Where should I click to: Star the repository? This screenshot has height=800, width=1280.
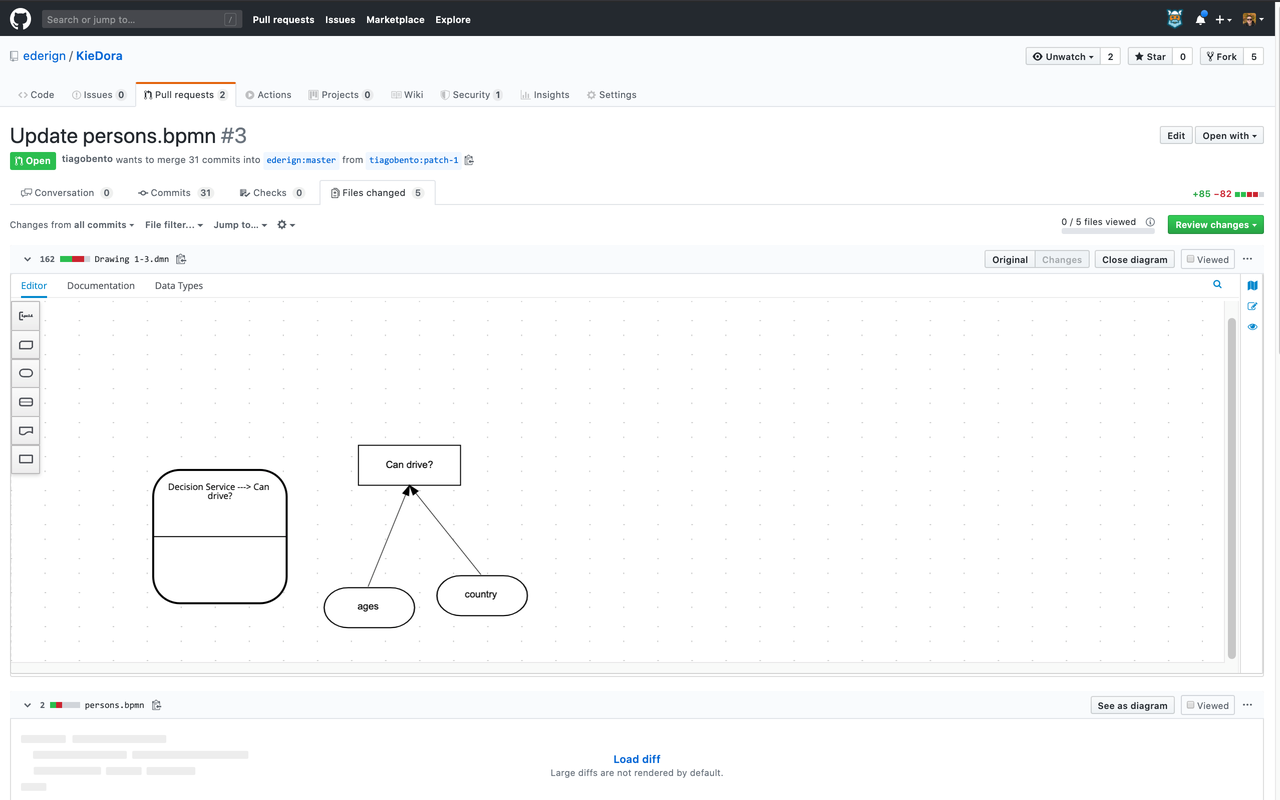[1150, 57]
